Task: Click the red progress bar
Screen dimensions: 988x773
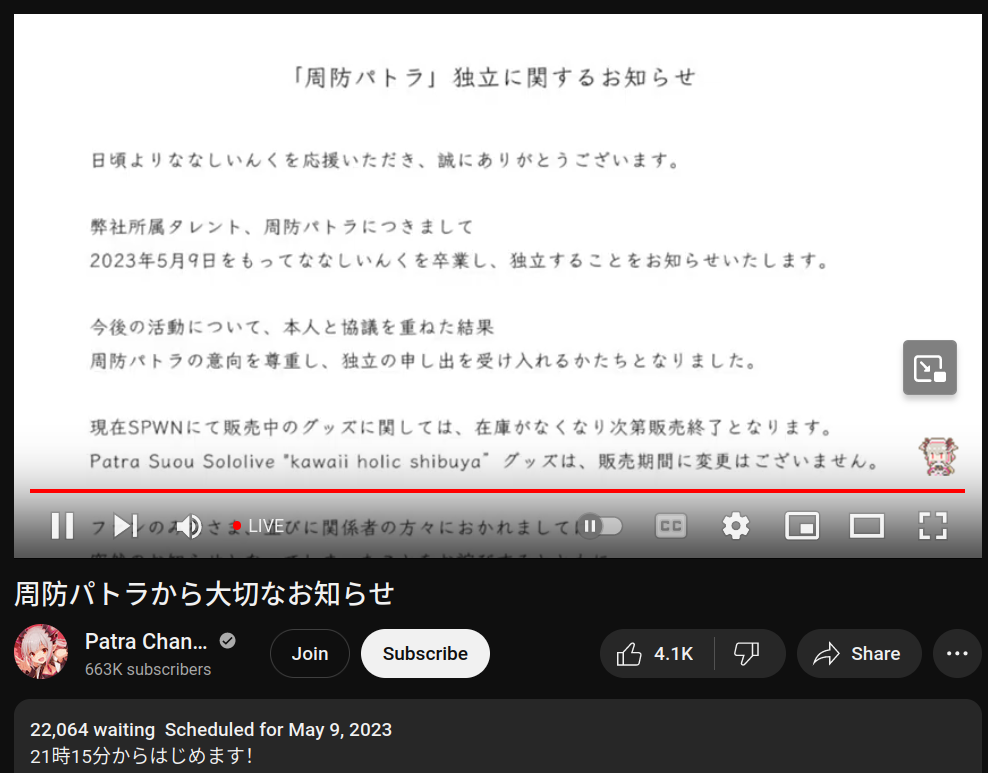Action: coord(497,491)
